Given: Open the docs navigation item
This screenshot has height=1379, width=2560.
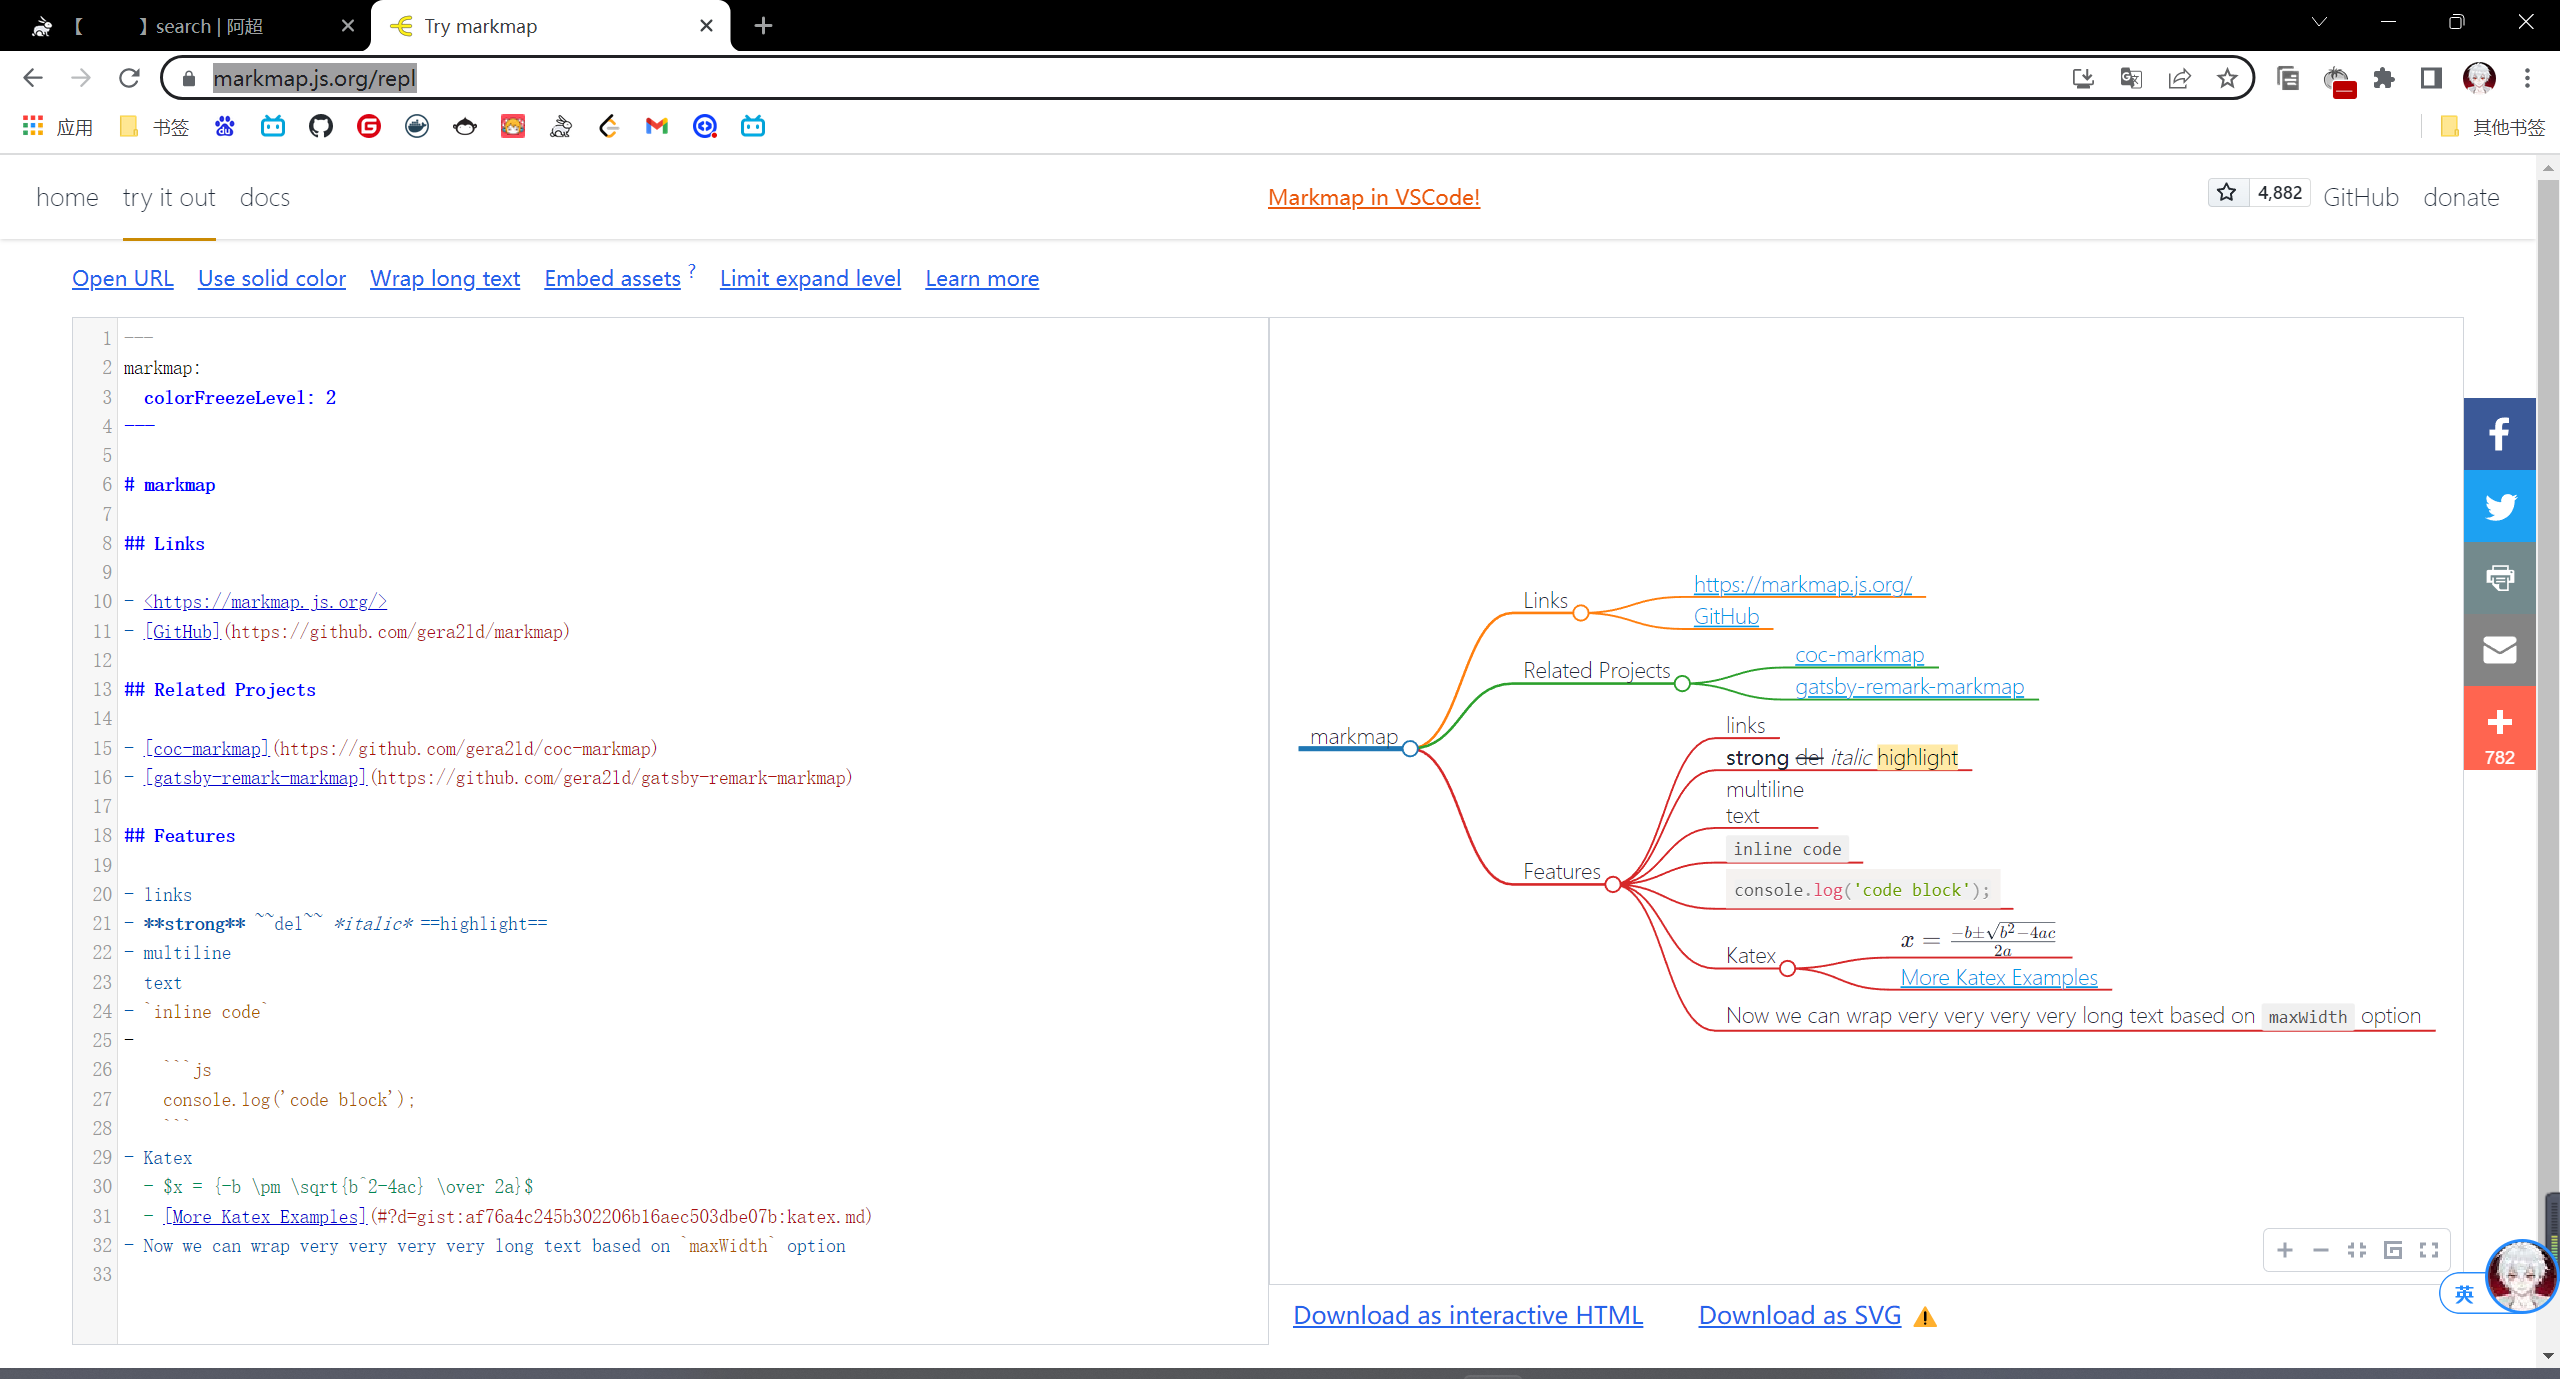Looking at the screenshot, I should pyautogui.click(x=265, y=198).
